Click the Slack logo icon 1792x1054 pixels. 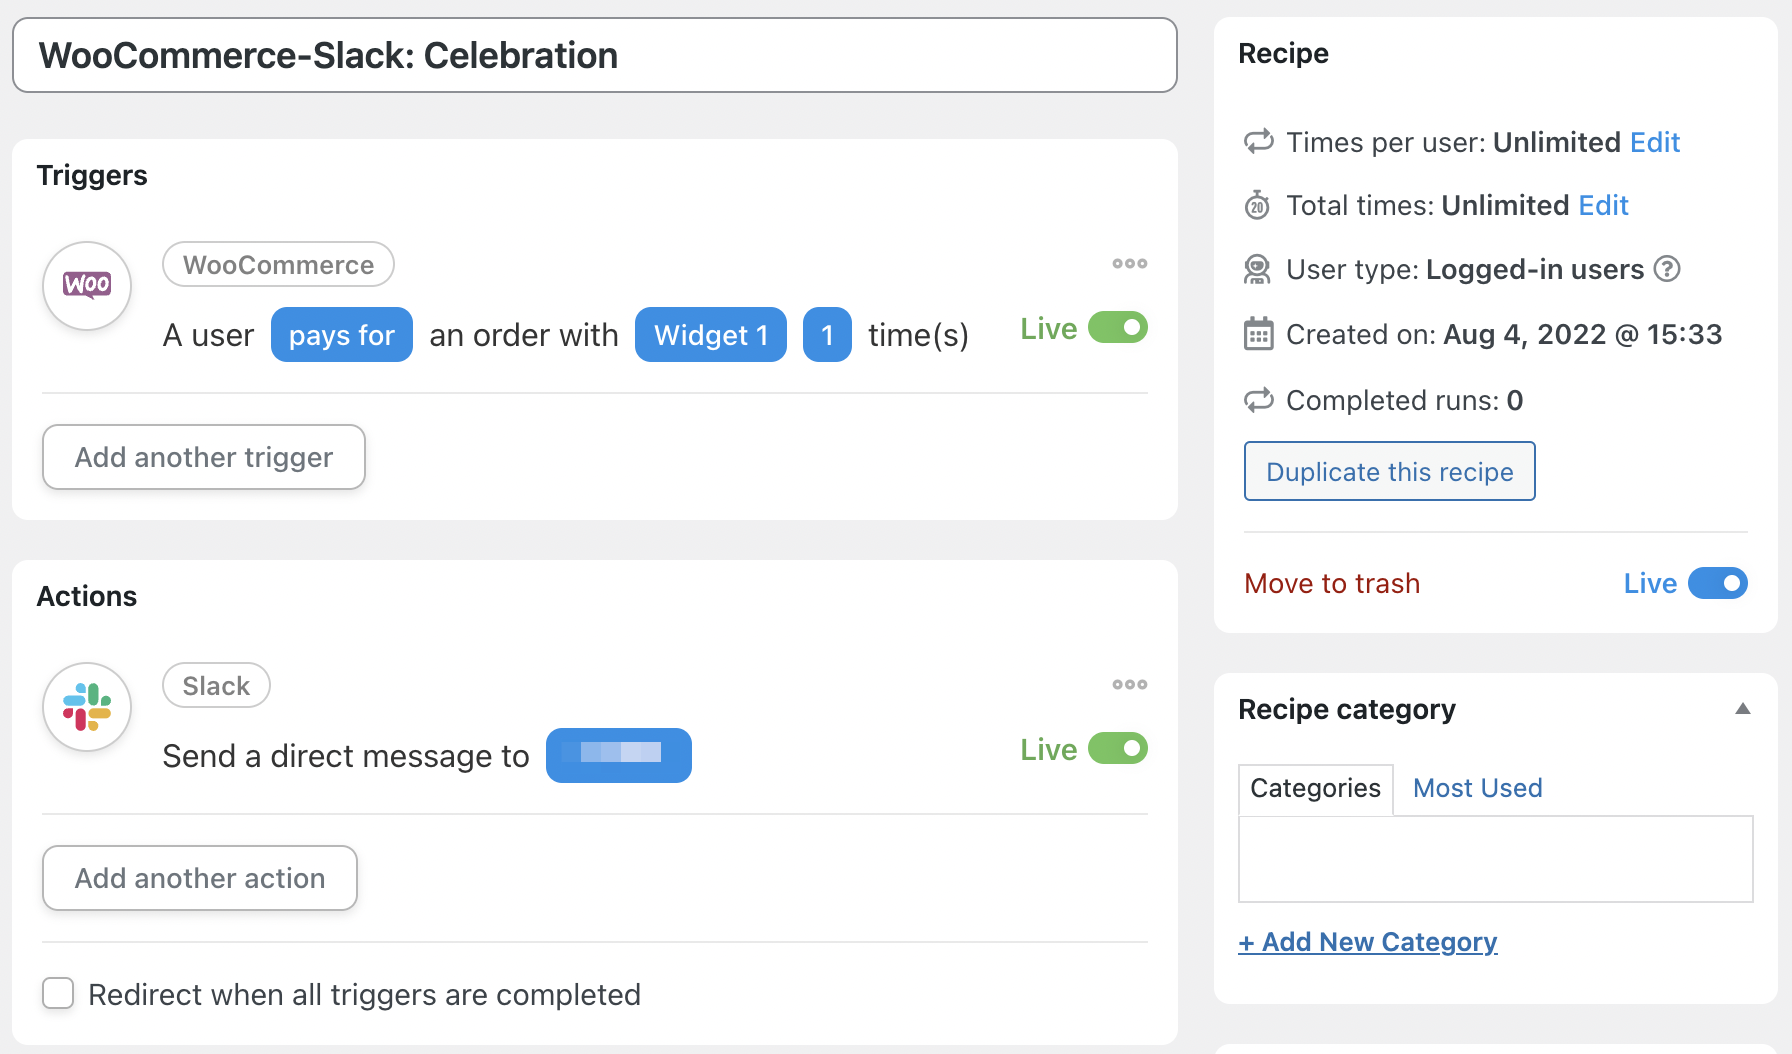[x=87, y=706]
